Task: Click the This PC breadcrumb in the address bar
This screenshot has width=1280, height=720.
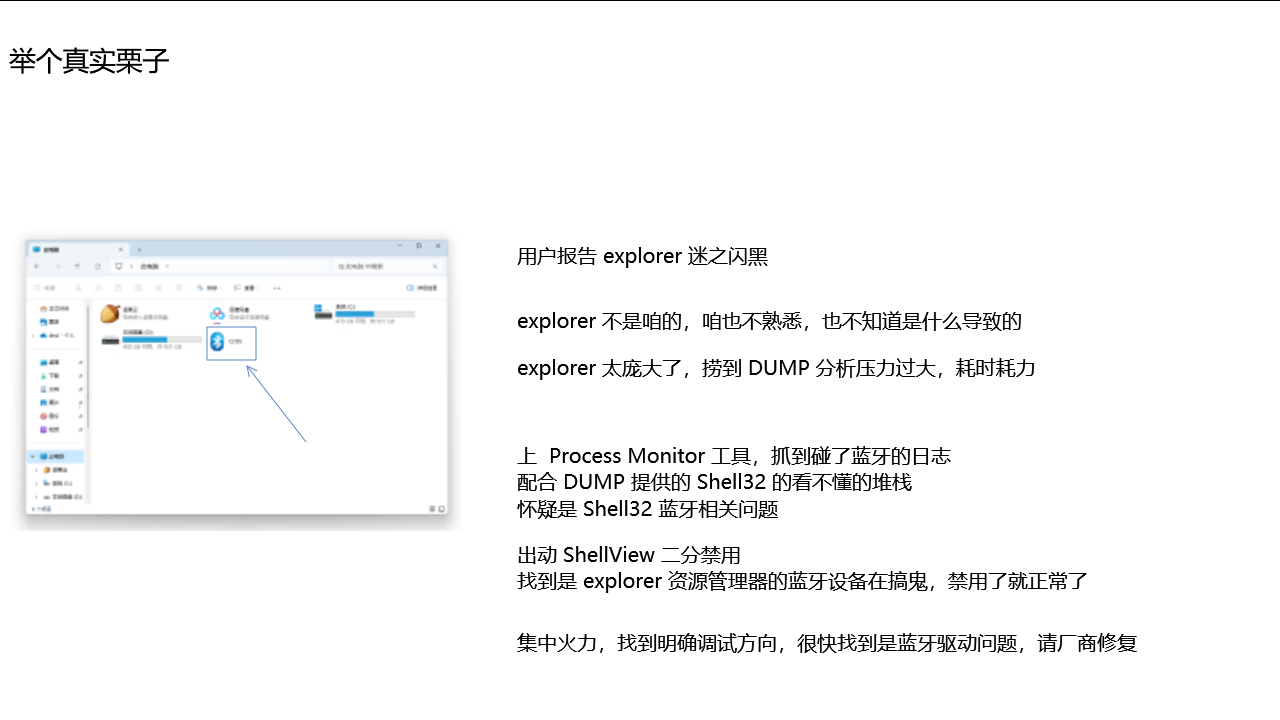Action: 149,266
